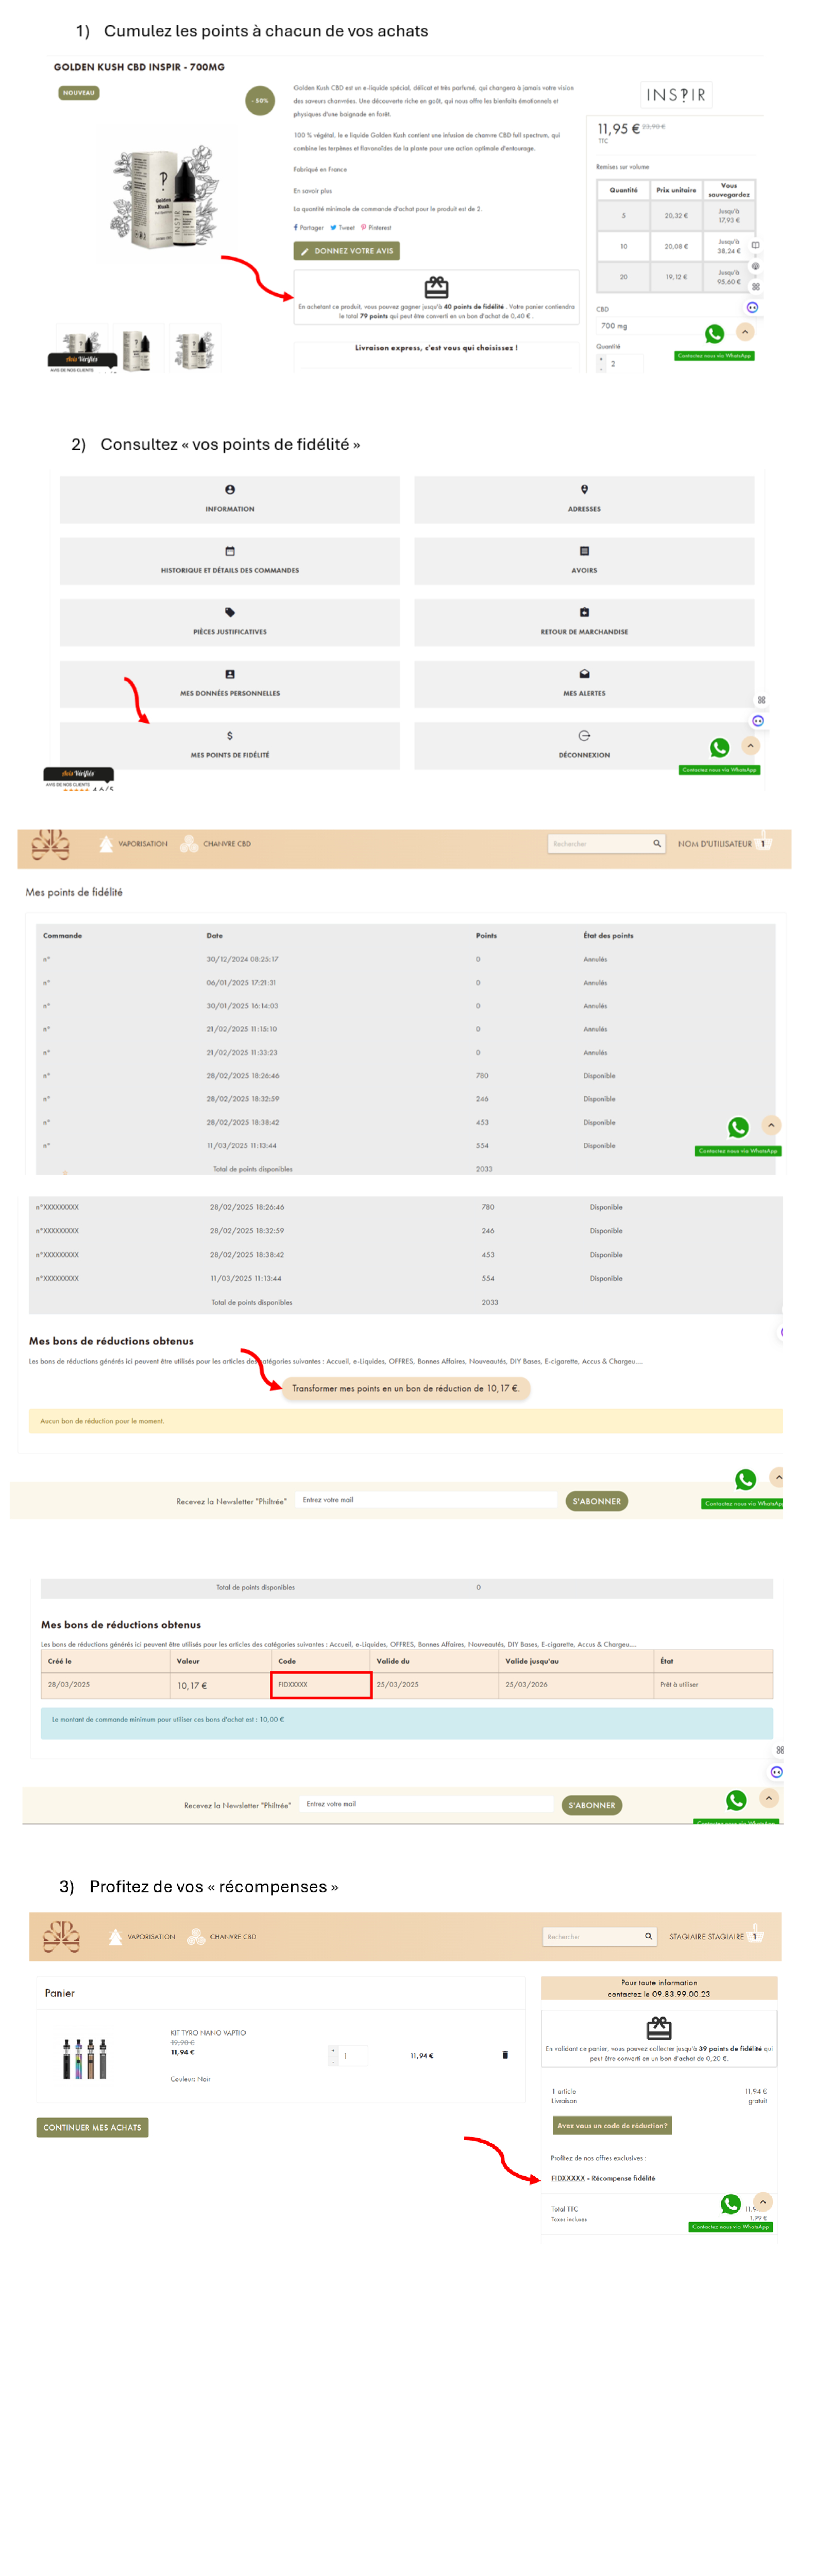The width and height of the screenshot is (813, 2576).
Task: Click the main Golden Kush bottle image
Action: 165,197
